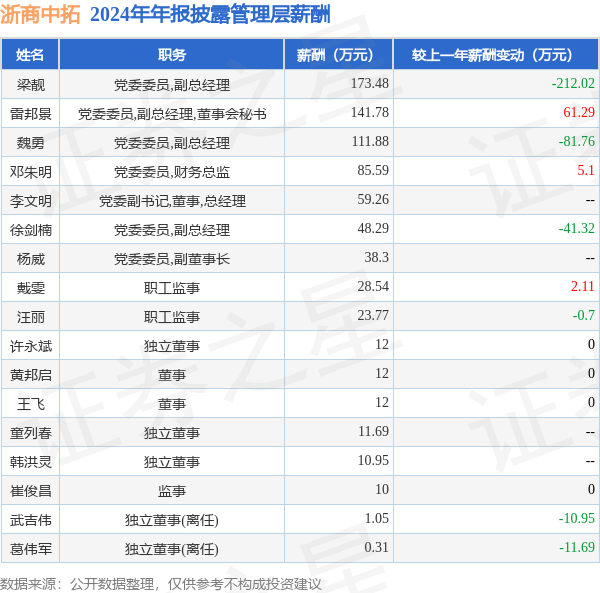
Task: Select salary value 0.31
Action: (x=377, y=547)
